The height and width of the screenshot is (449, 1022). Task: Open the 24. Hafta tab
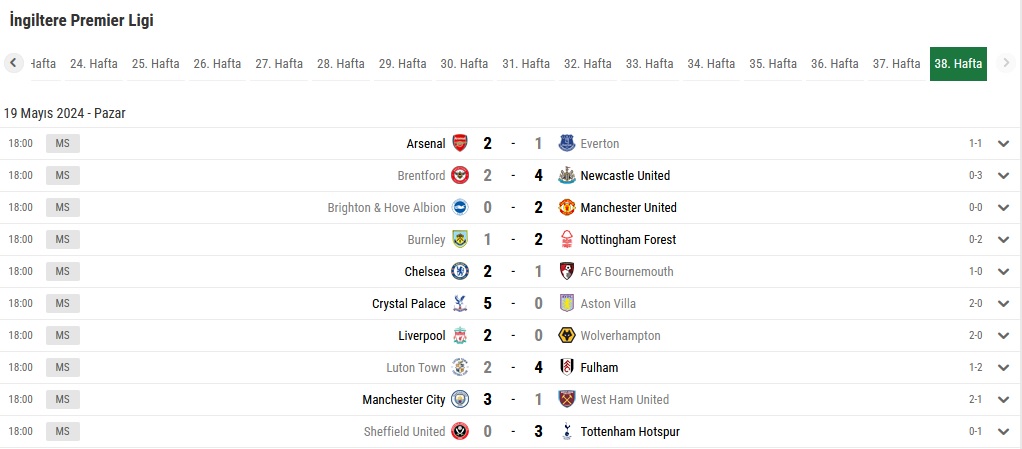click(94, 64)
